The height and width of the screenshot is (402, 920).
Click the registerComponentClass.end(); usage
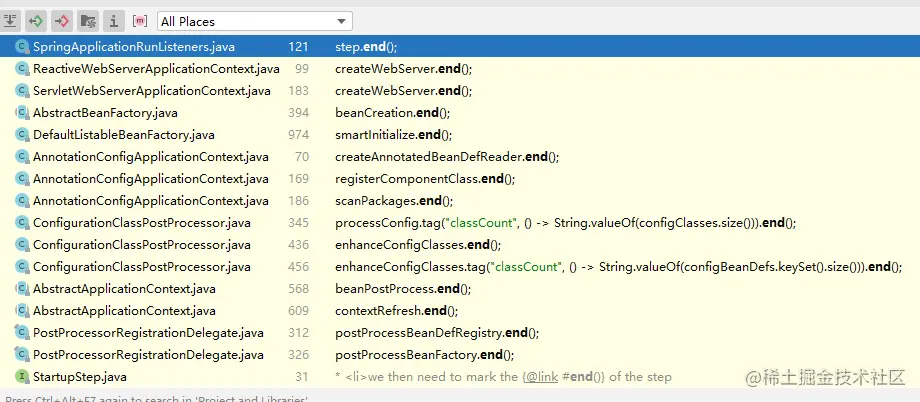tap(425, 178)
